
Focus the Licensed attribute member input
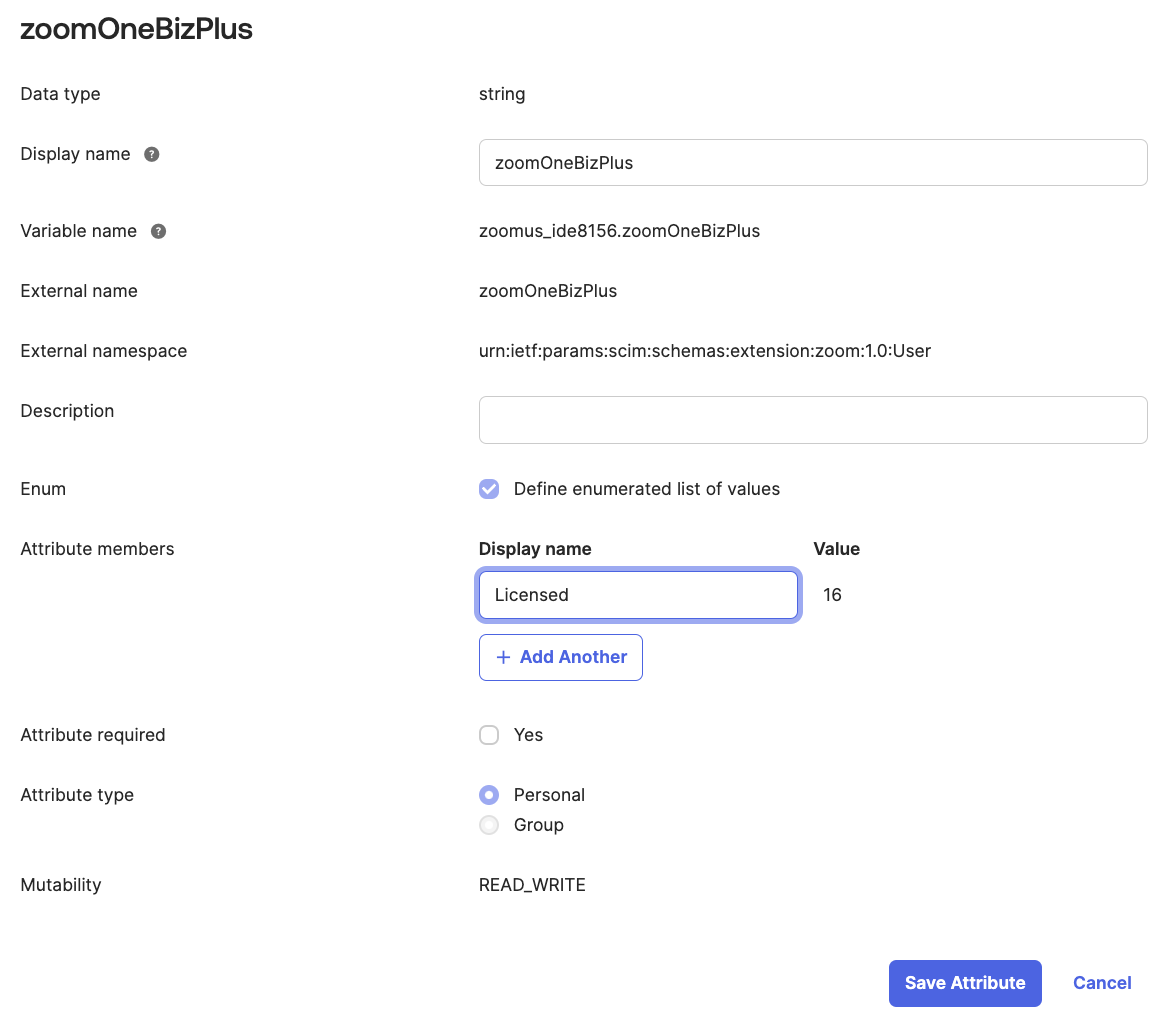[x=638, y=594]
